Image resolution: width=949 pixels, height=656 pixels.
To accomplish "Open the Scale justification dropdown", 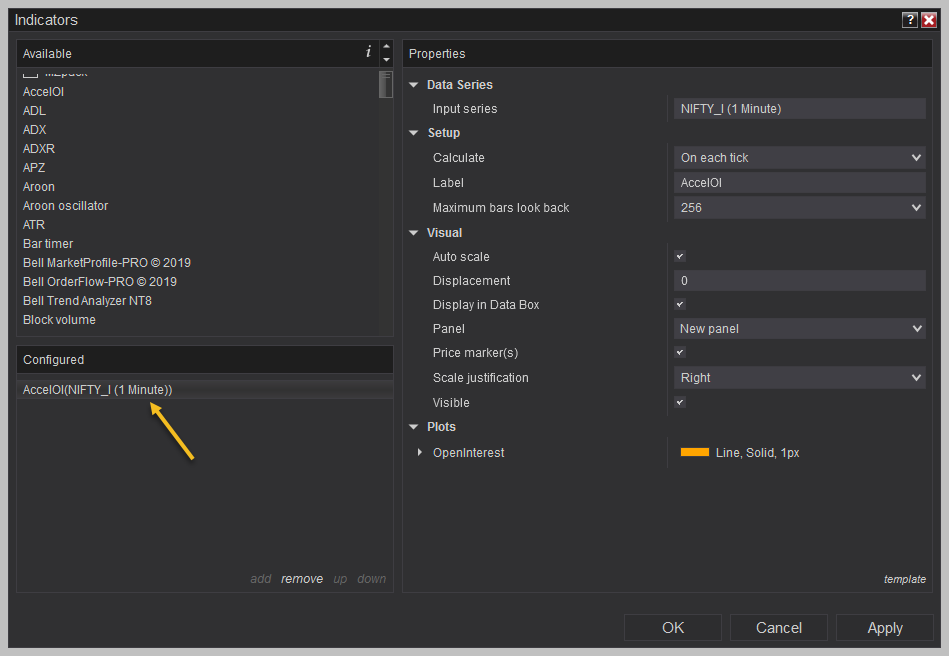I will [799, 378].
